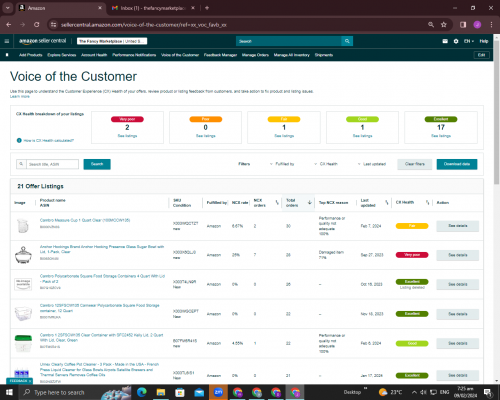Image resolution: width=500 pixels, height=400 pixels.
Task: Open Learn more link under description
Action: pos(20,96)
